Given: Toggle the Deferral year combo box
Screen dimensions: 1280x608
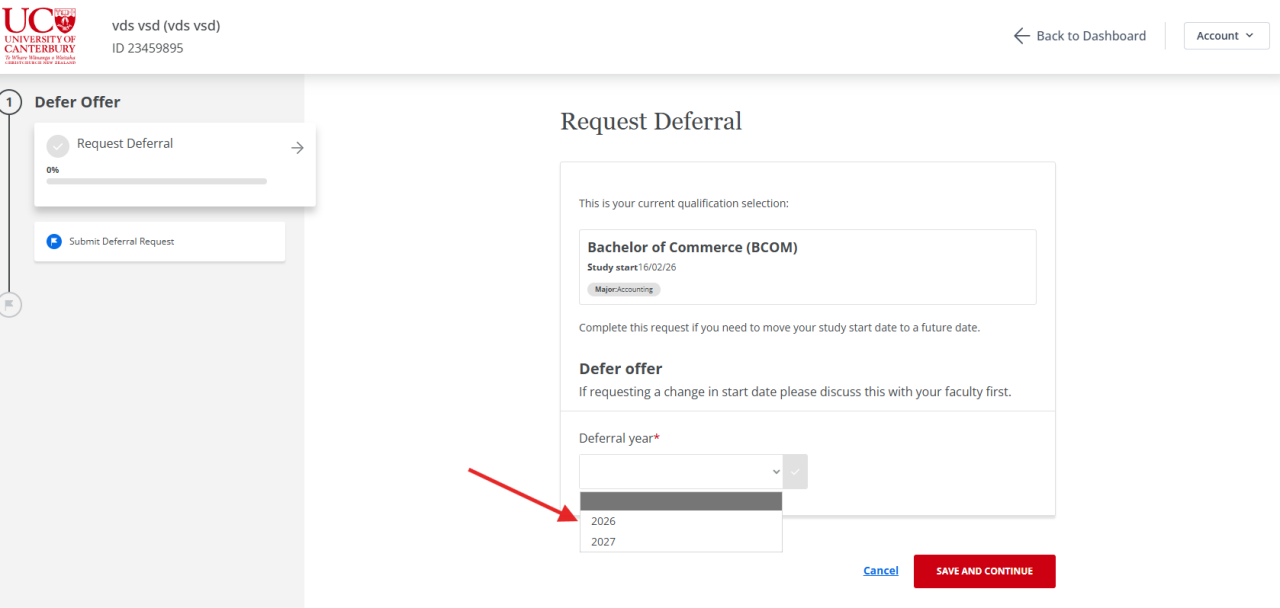Looking at the screenshot, I should (x=680, y=471).
